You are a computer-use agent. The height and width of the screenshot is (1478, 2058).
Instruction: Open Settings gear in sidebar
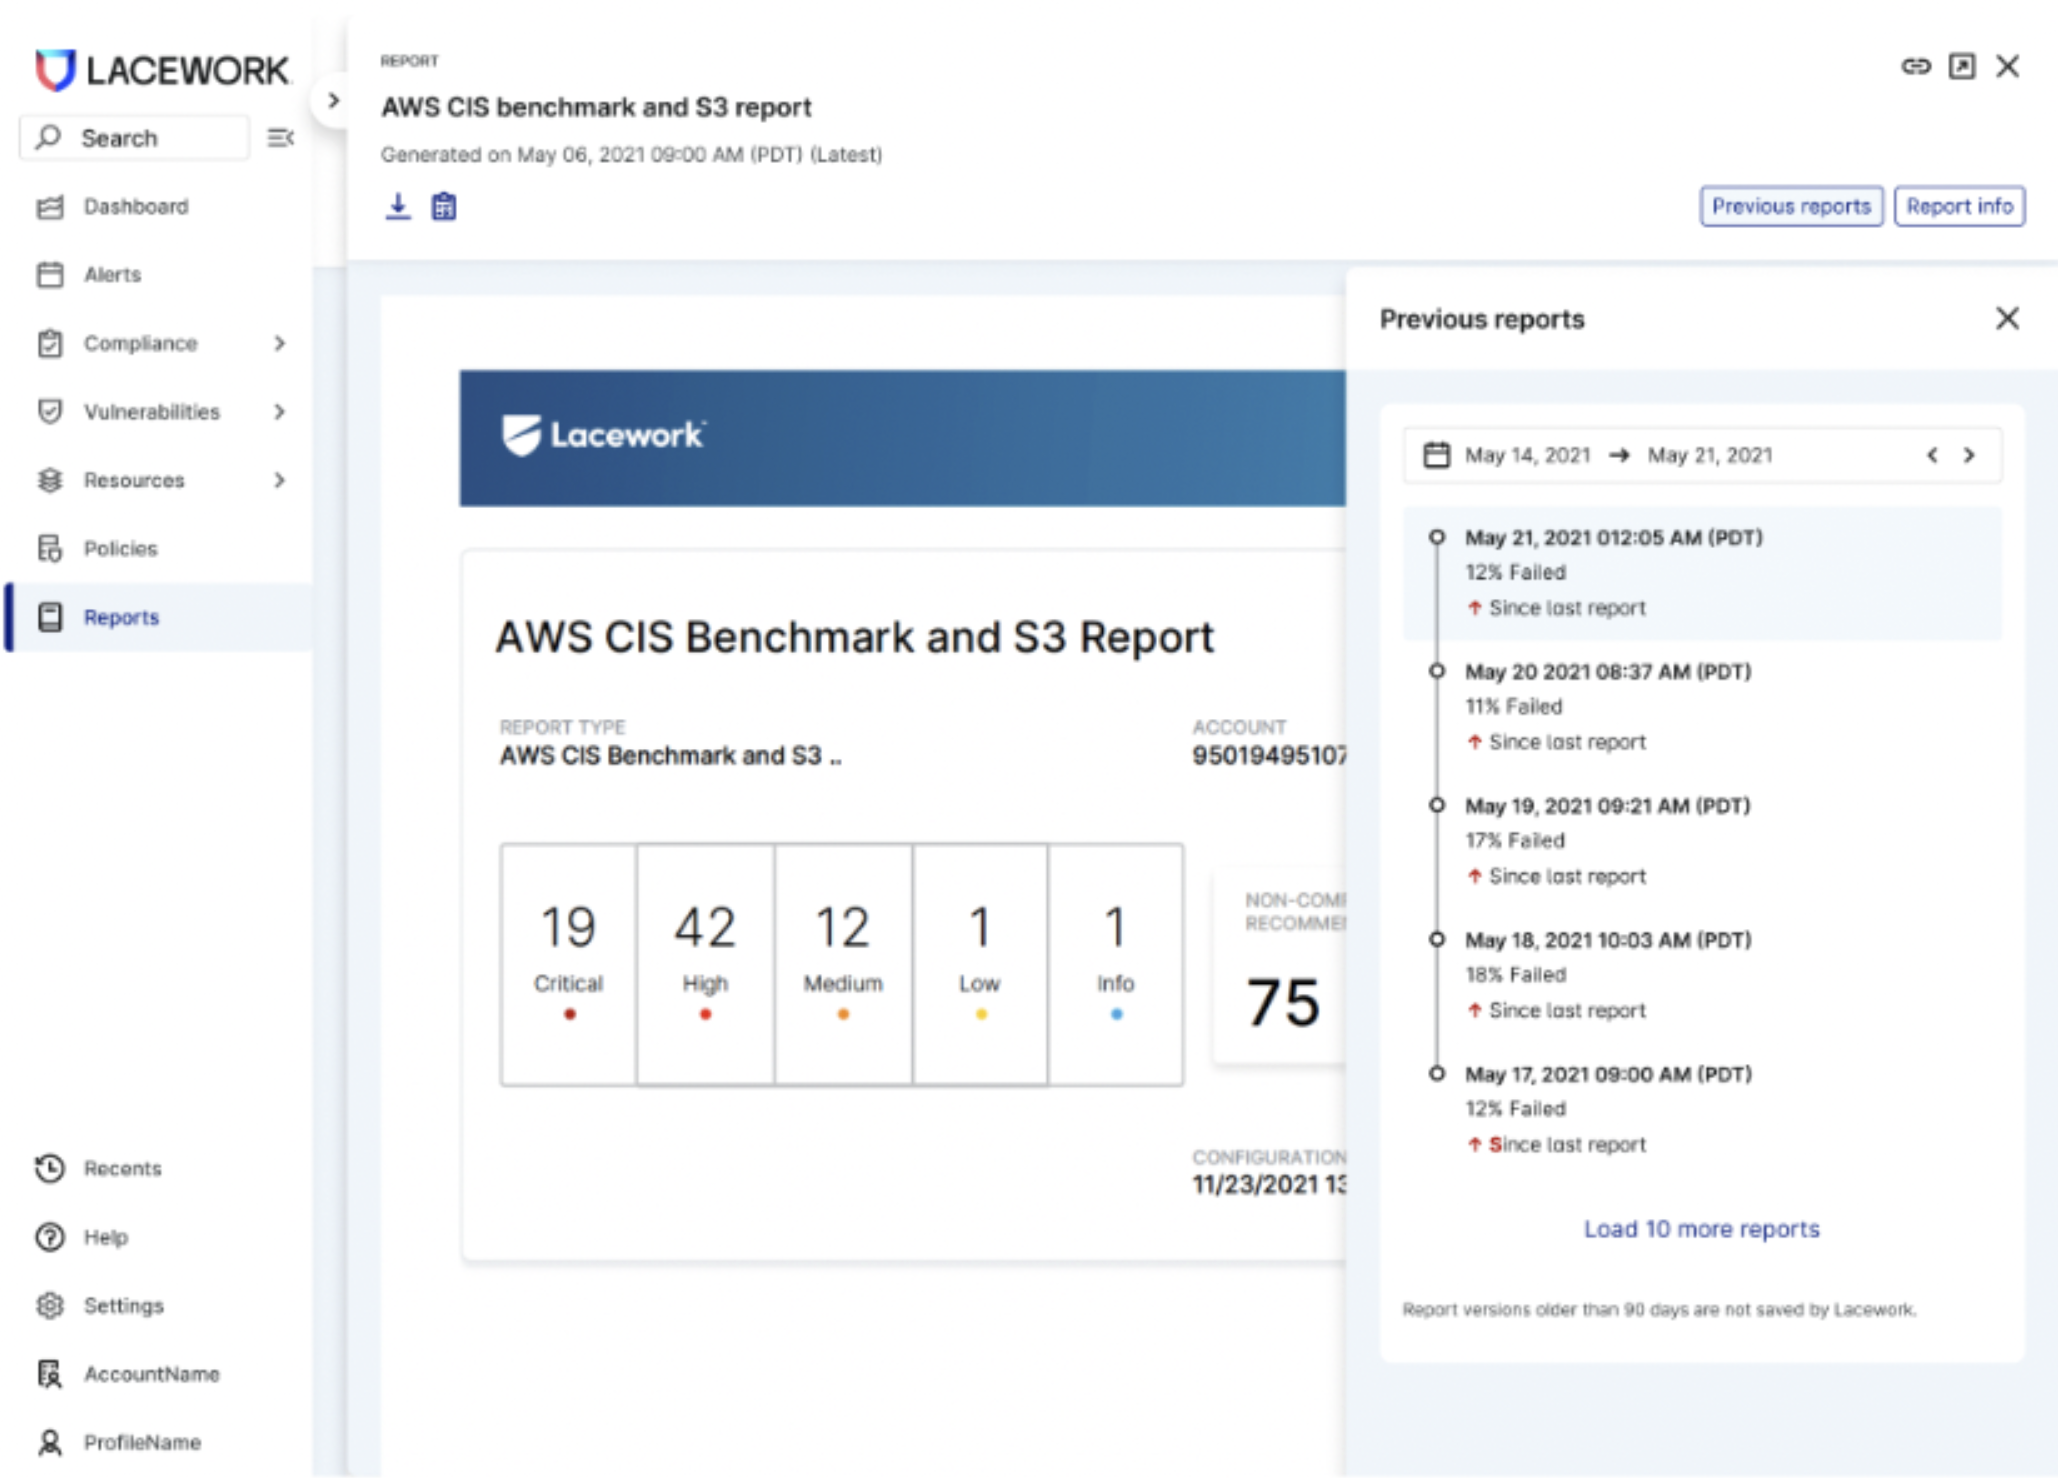point(50,1305)
